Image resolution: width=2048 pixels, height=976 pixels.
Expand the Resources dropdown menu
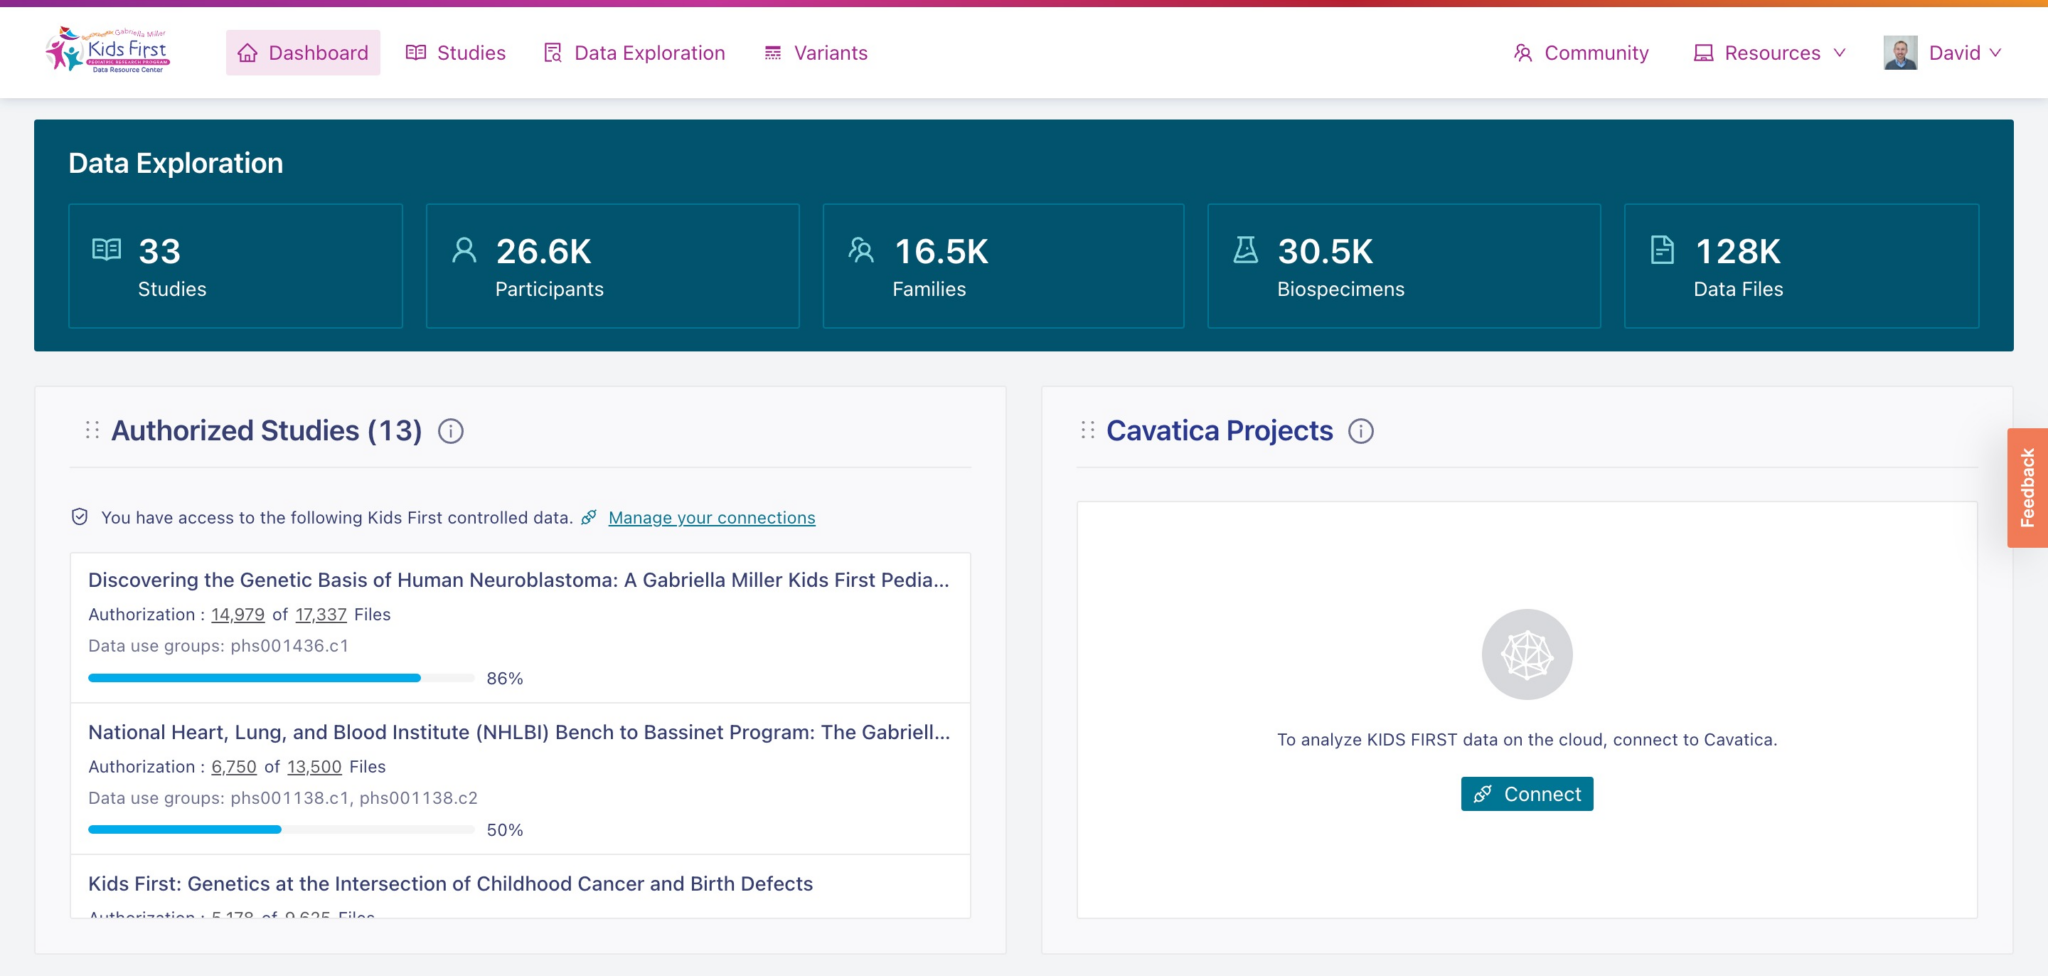1770,53
